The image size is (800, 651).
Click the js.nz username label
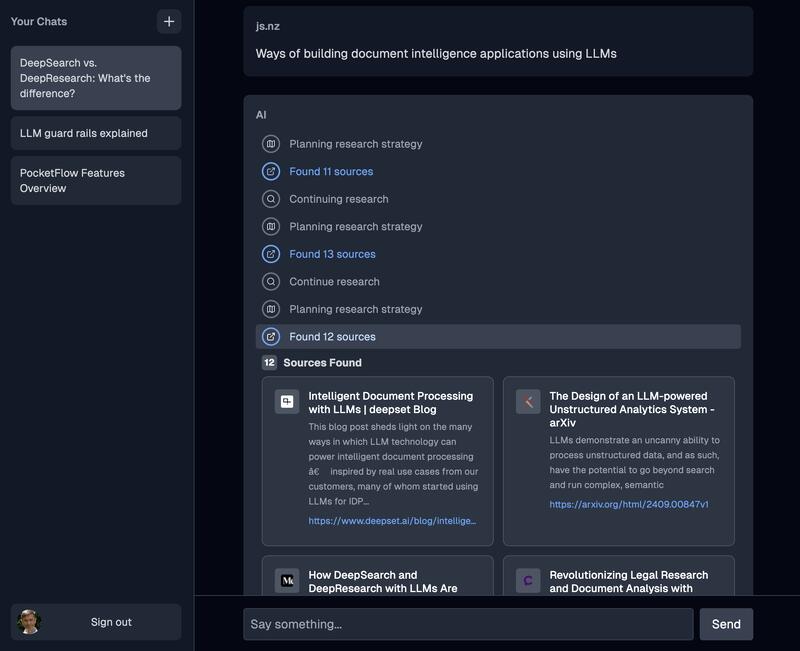(x=267, y=26)
